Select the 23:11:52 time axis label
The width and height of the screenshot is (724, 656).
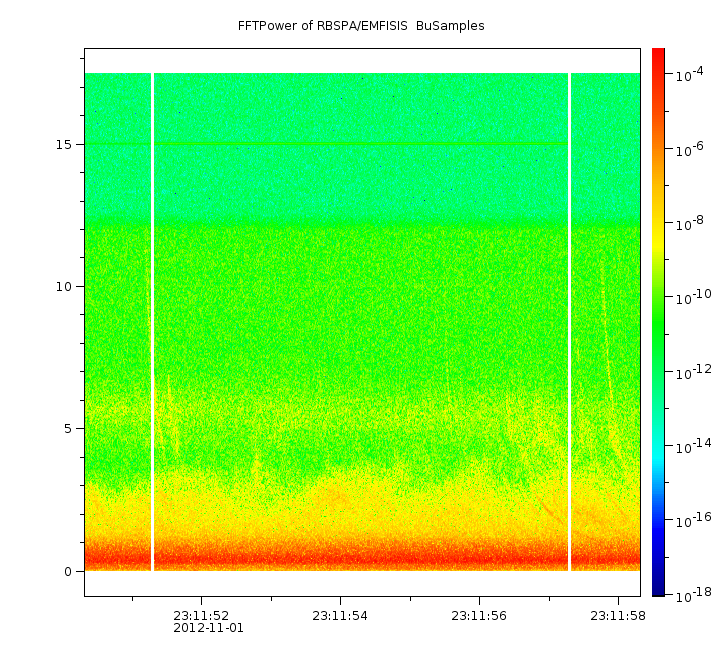(x=201, y=615)
